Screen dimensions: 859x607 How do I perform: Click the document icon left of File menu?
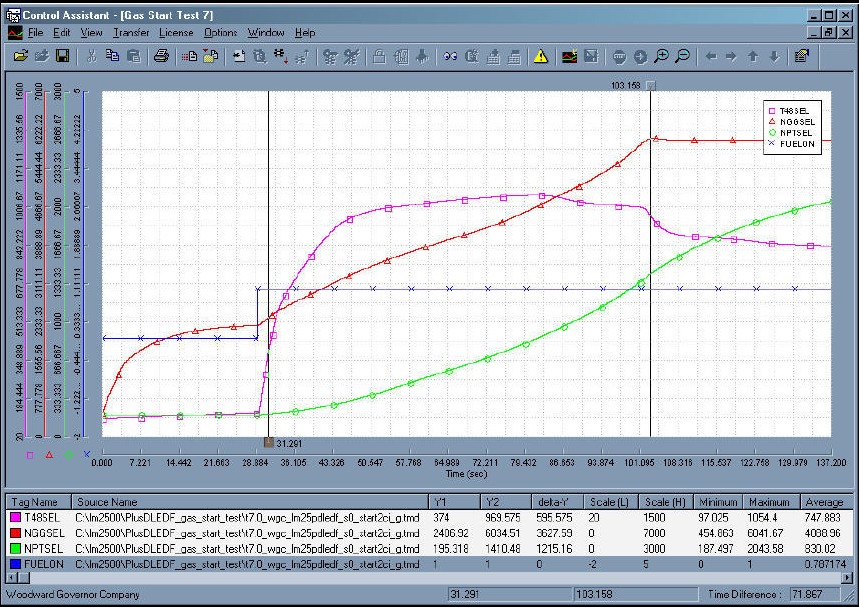click(x=15, y=33)
